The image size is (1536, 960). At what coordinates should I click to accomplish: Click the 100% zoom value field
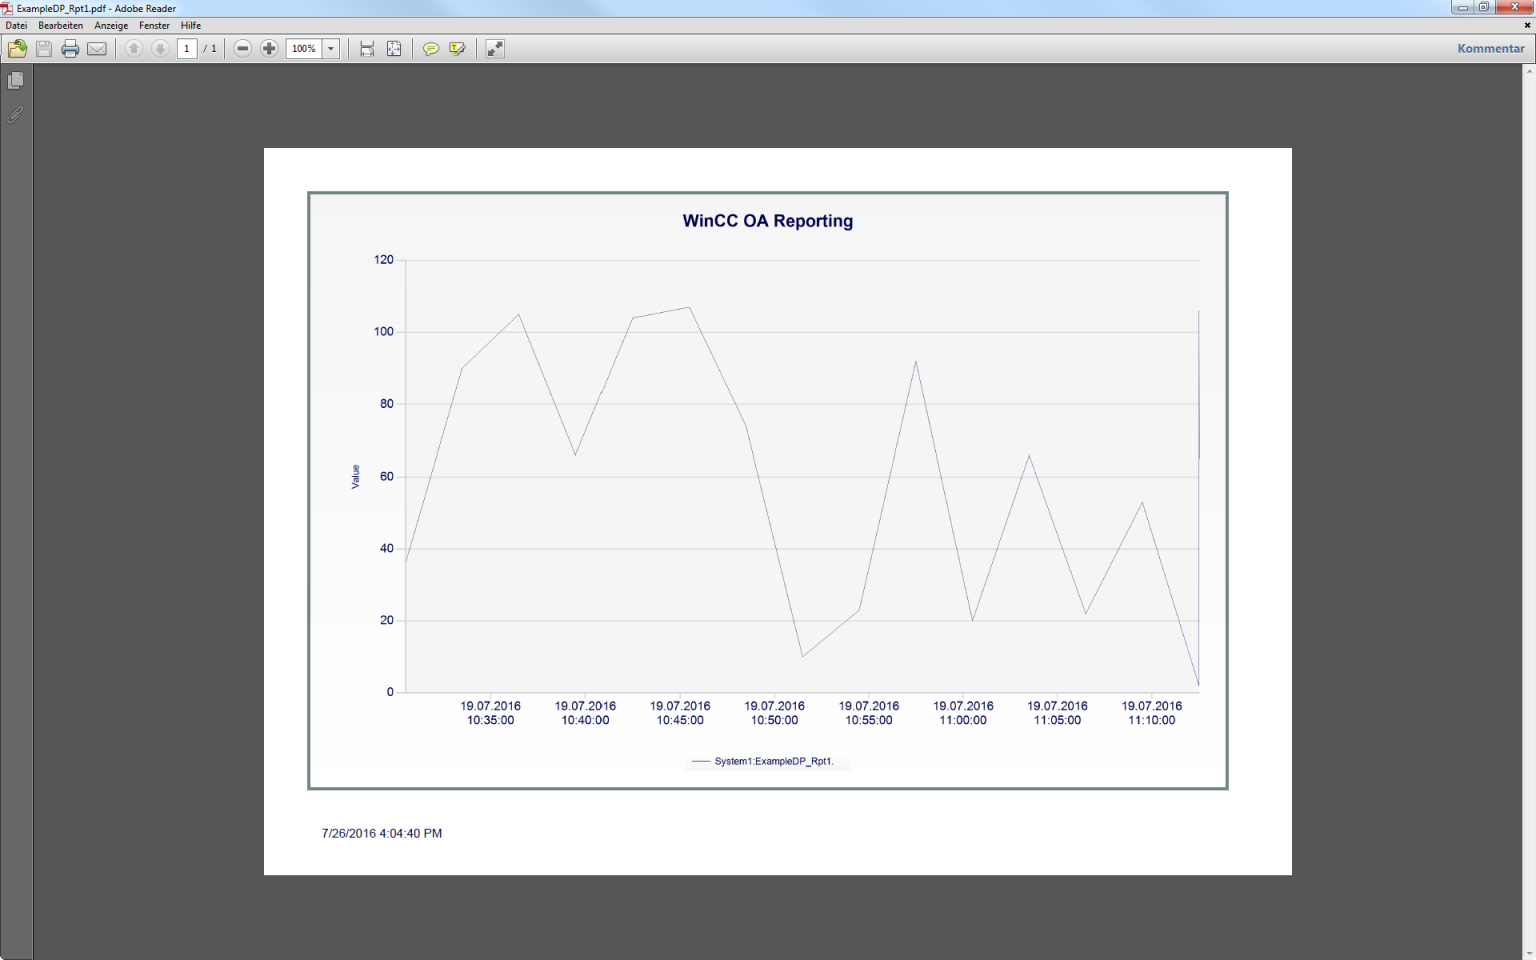point(304,48)
